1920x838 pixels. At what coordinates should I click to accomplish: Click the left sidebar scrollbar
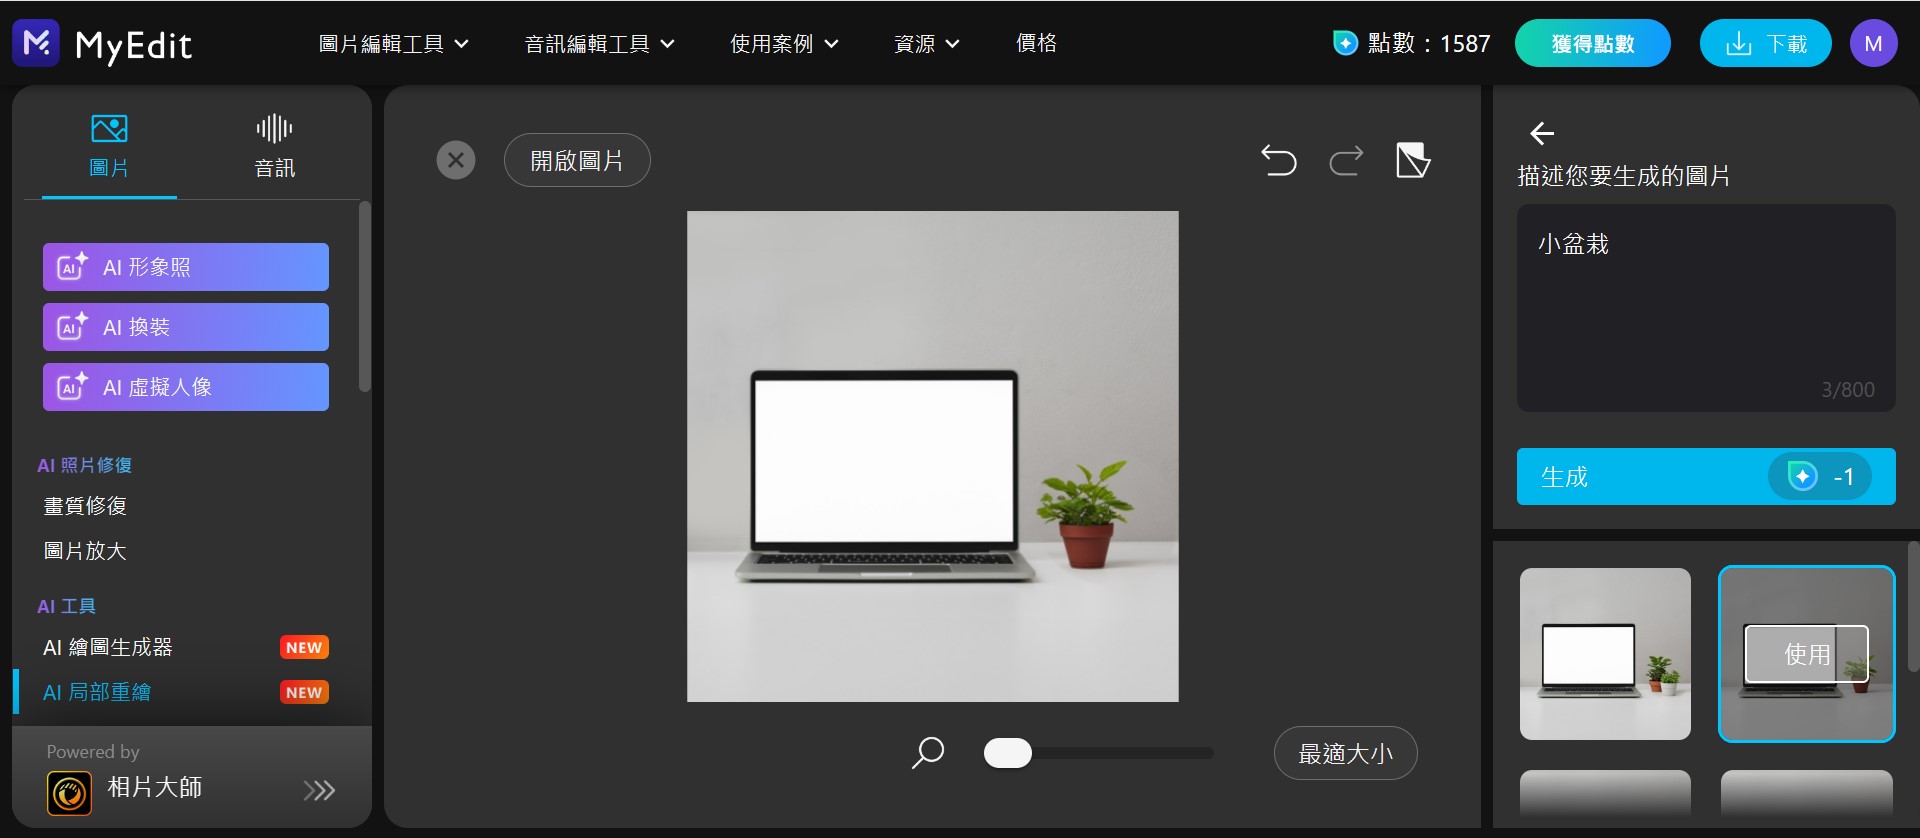pyautogui.click(x=365, y=296)
